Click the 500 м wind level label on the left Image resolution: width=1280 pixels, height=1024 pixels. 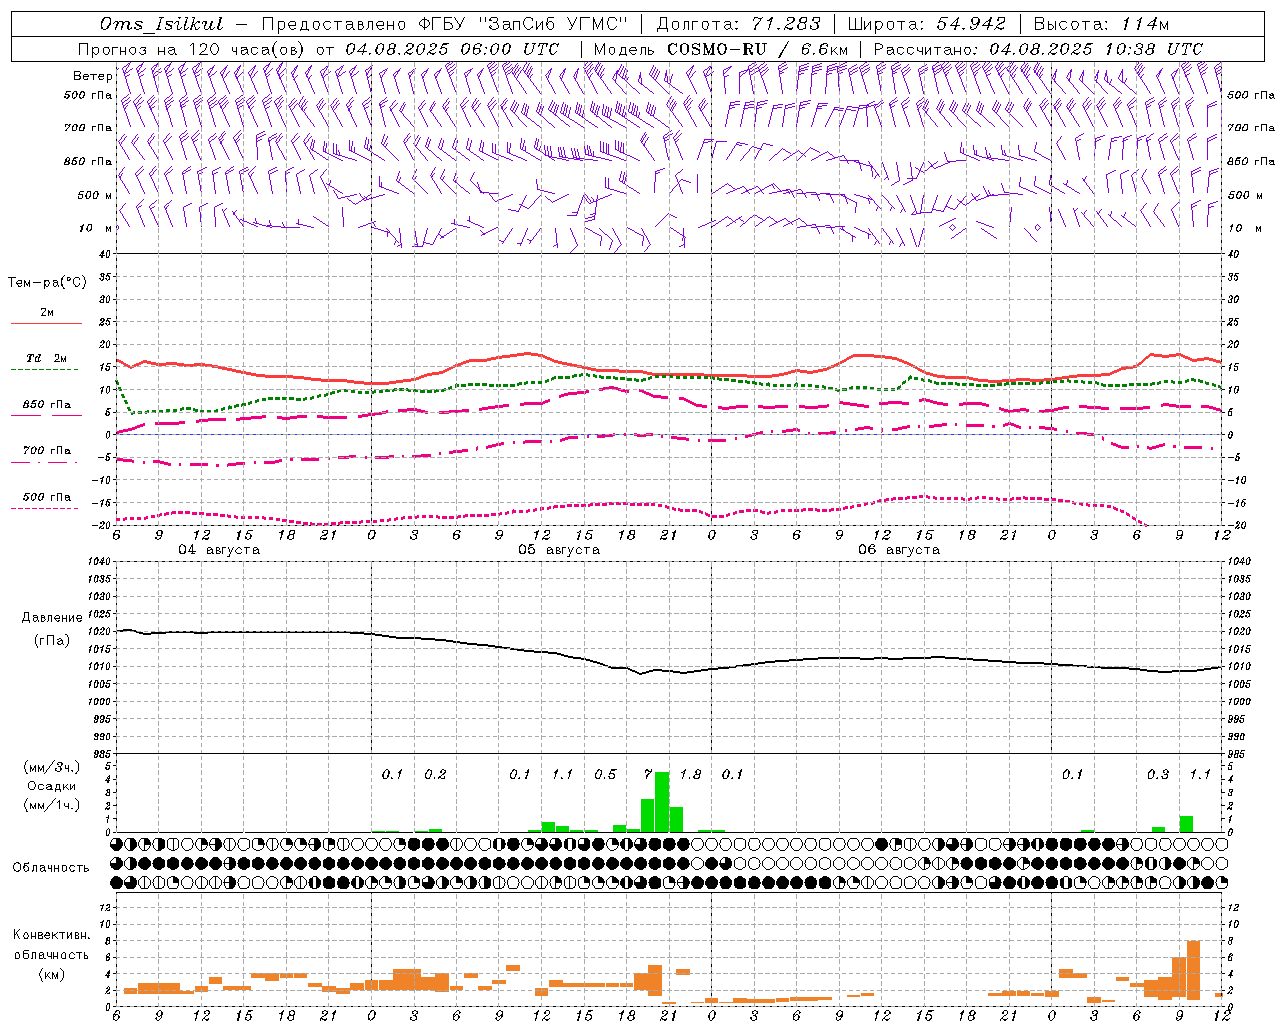[x=95, y=195]
